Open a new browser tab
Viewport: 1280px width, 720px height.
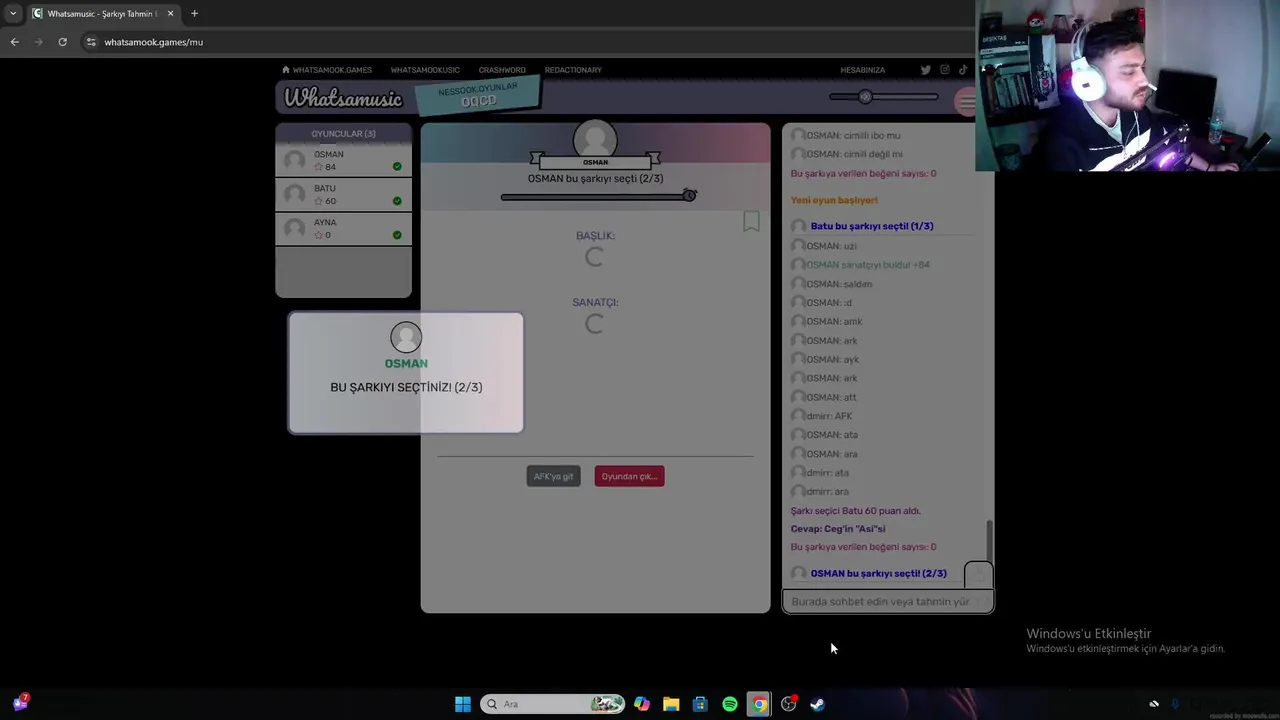point(194,14)
